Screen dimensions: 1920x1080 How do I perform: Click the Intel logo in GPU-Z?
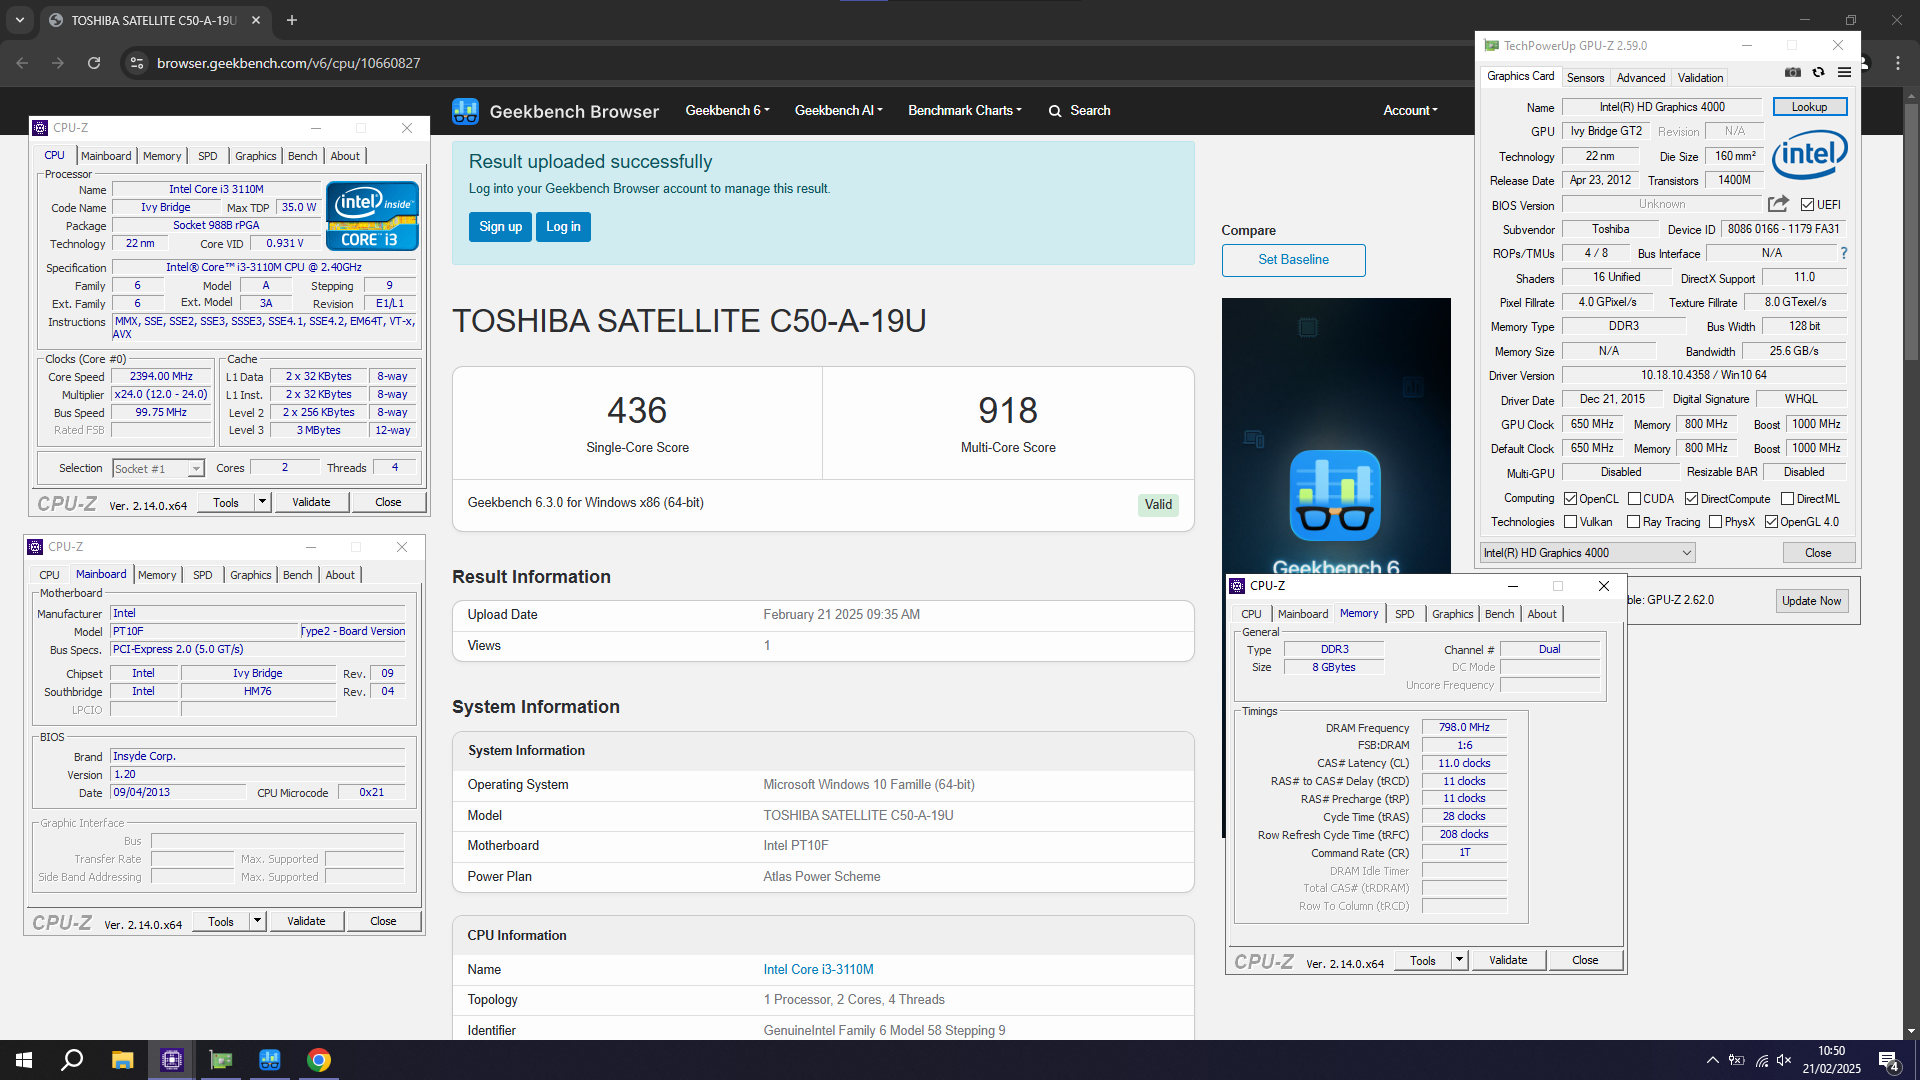point(1810,155)
